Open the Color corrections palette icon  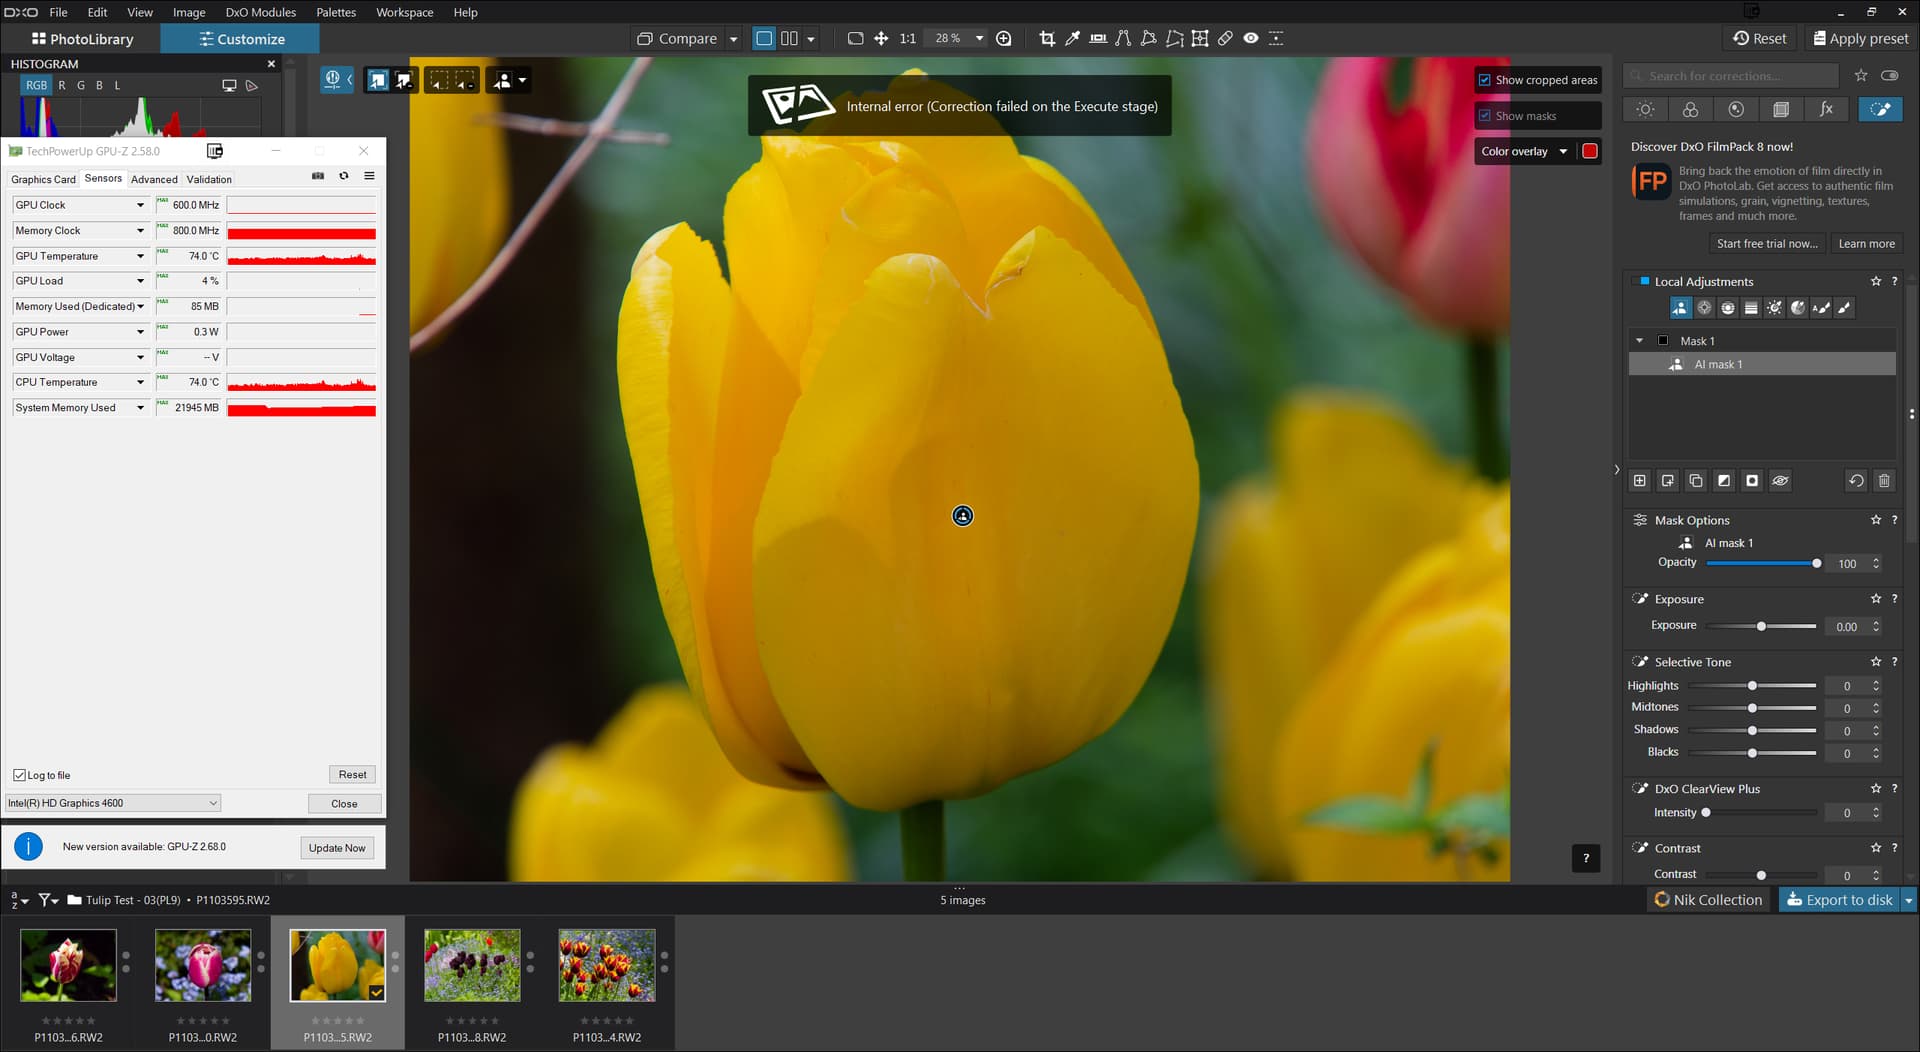[x=1690, y=110]
